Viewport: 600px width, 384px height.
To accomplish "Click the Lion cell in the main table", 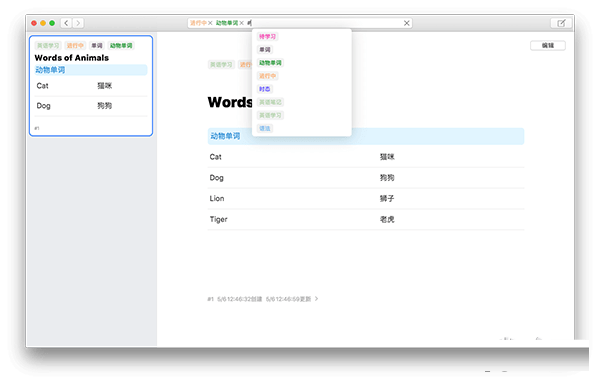I will coord(217,199).
